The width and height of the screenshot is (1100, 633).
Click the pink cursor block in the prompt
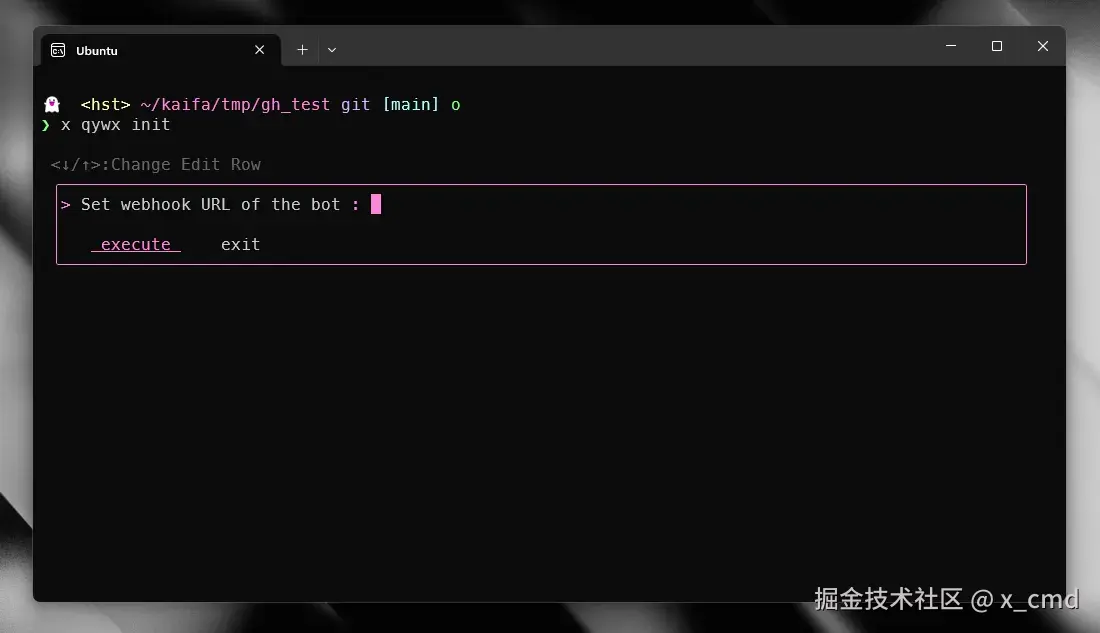pyautogui.click(x=376, y=204)
